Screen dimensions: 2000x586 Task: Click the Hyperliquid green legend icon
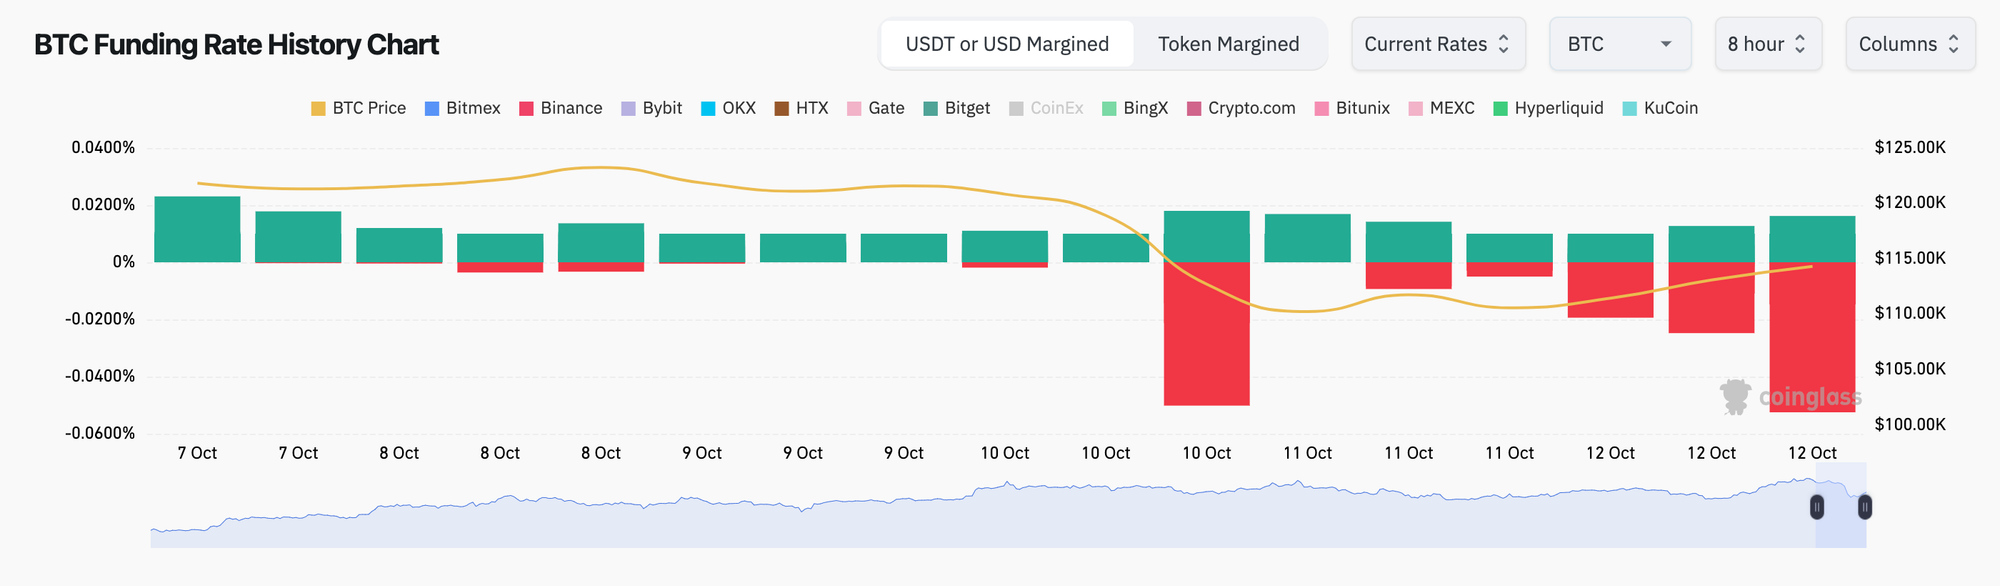click(1500, 108)
